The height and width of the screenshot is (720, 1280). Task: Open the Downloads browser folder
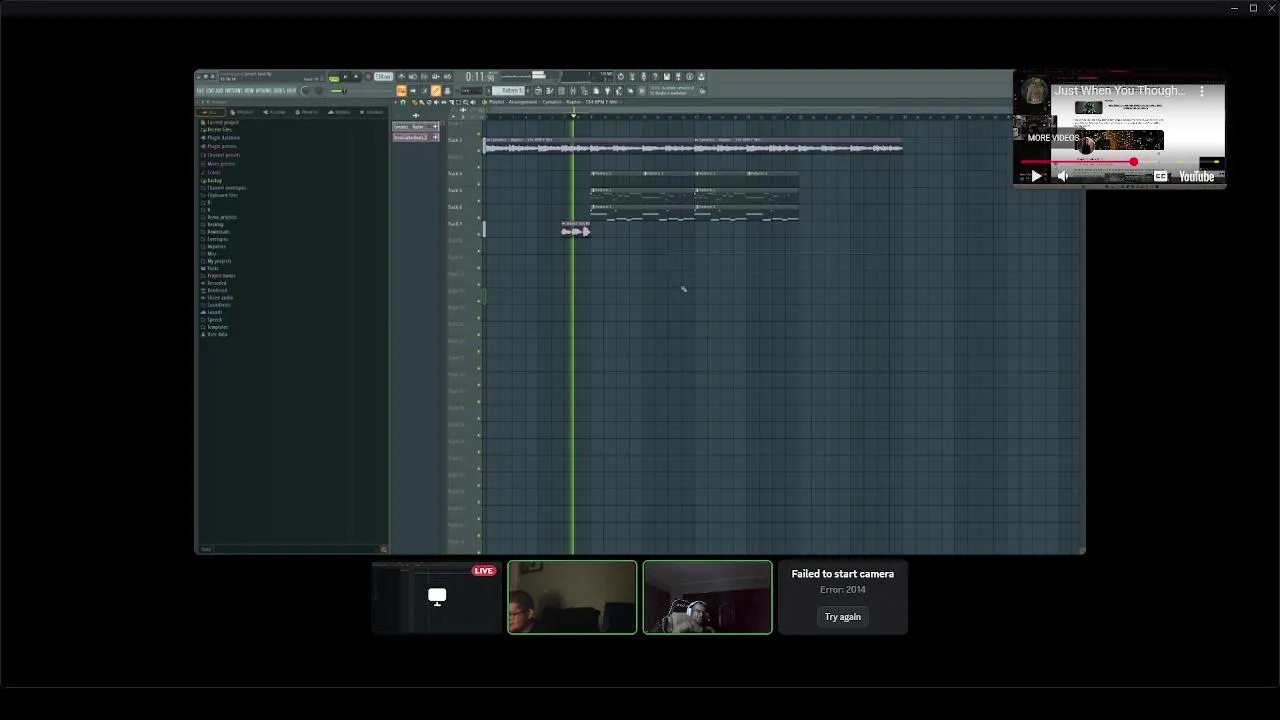point(217,232)
